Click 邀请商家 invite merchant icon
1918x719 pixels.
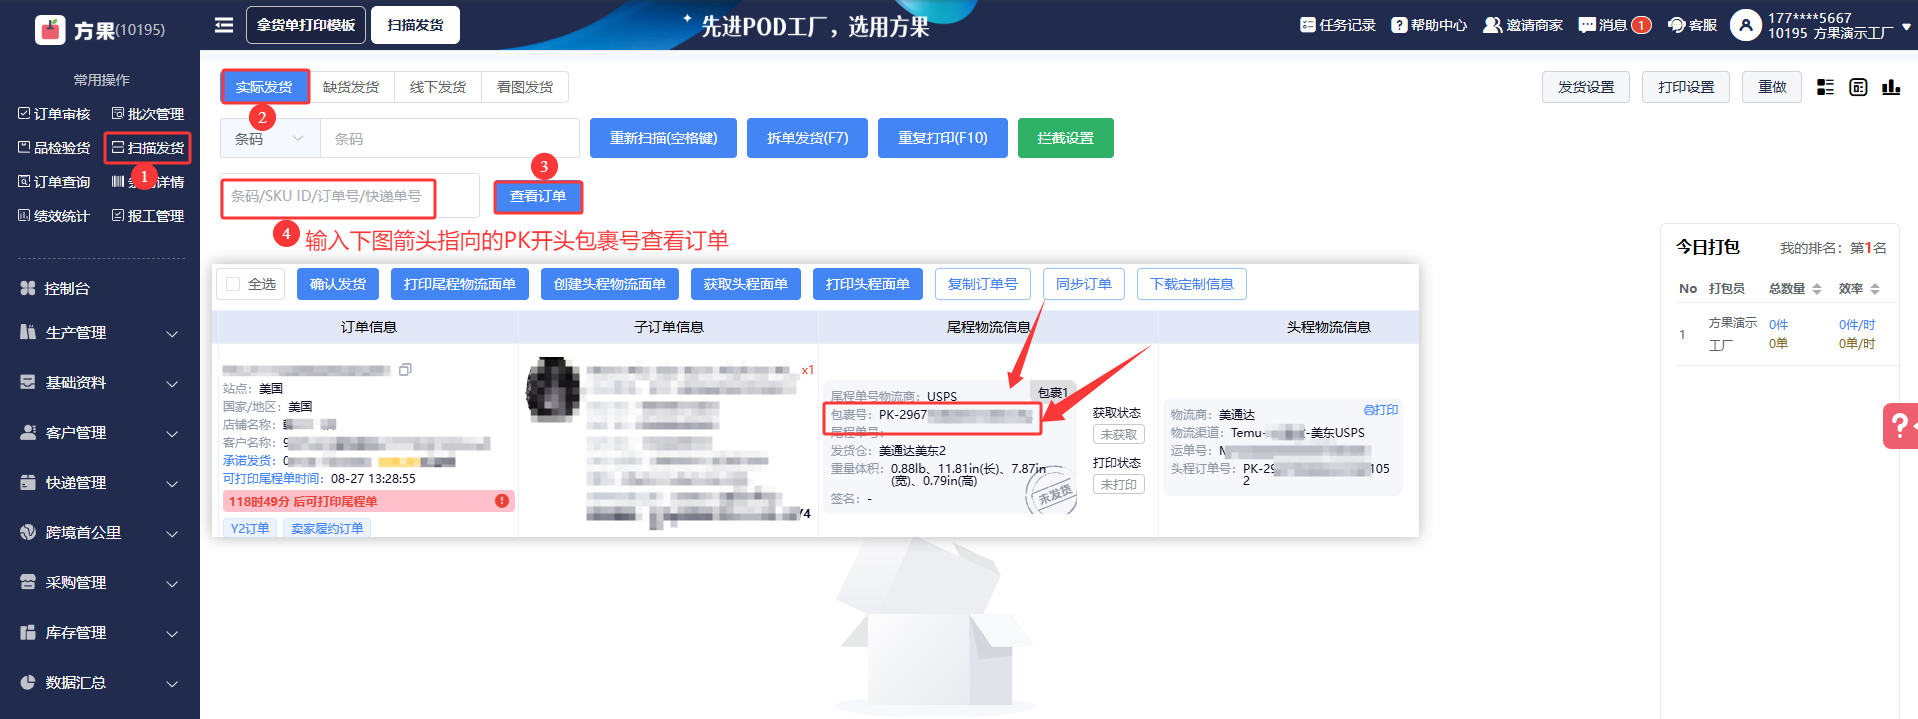coord(1492,25)
